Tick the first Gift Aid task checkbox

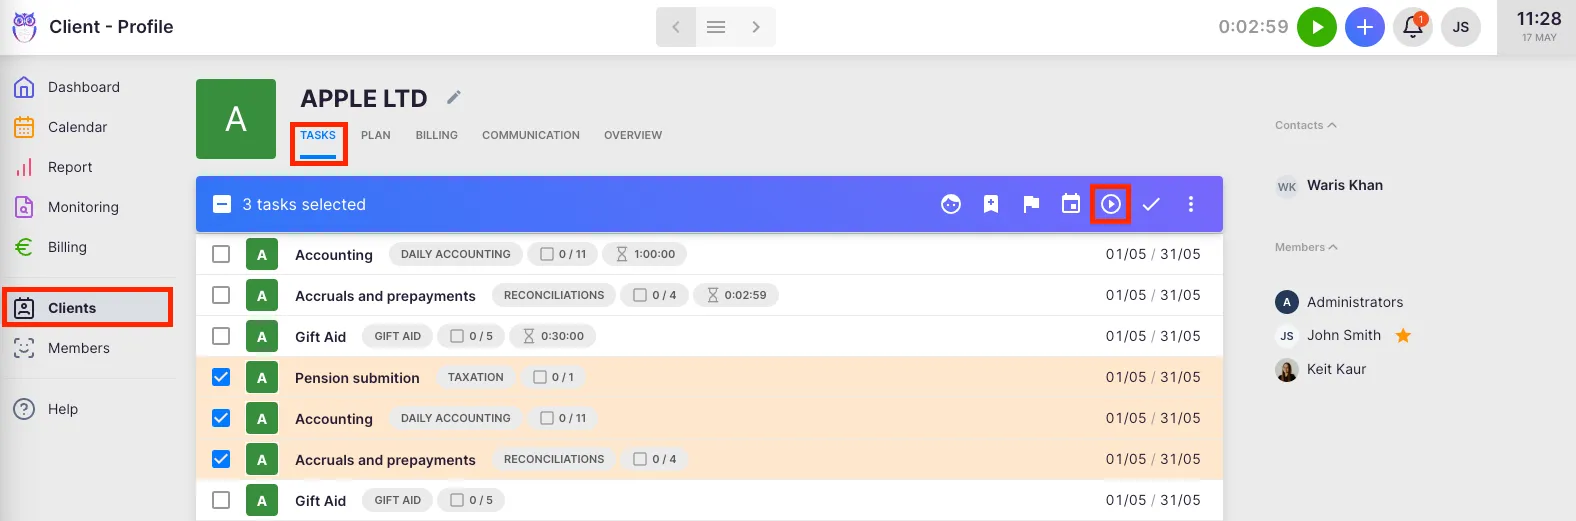tap(221, 336)
